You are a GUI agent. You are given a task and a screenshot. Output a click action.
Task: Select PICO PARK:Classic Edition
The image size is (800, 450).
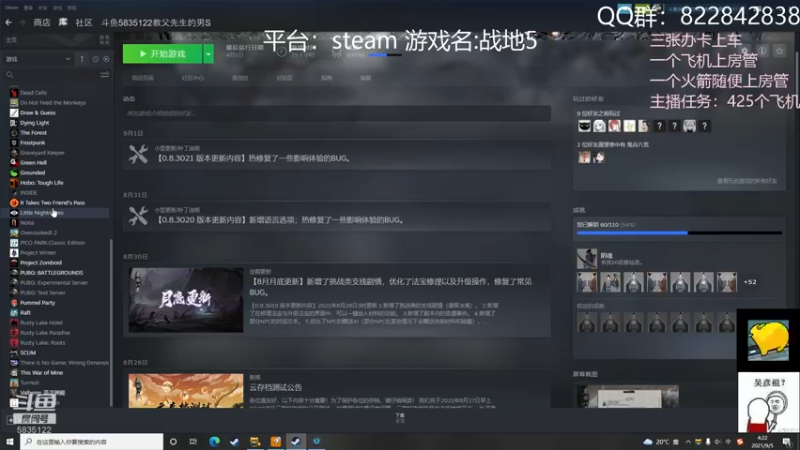[53, 243]
